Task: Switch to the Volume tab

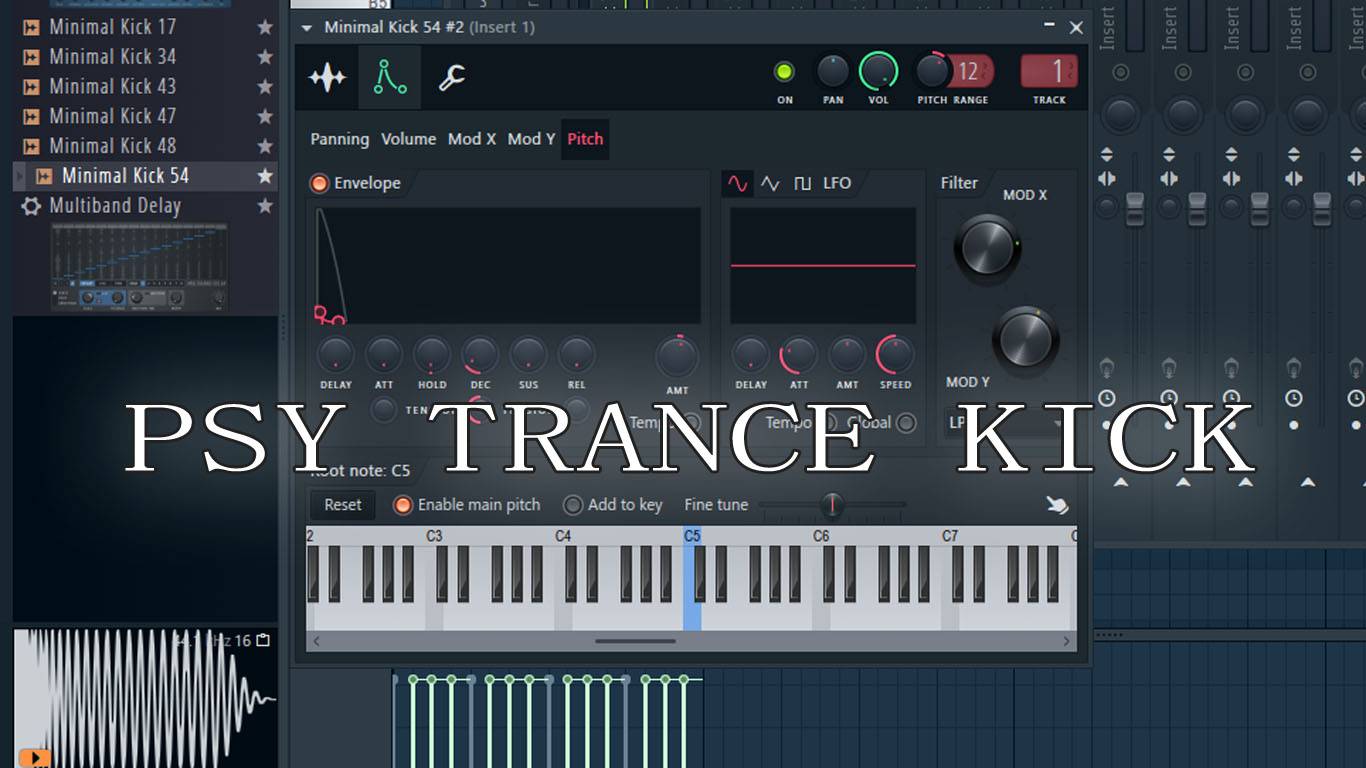Action: [x=409, y=139]
